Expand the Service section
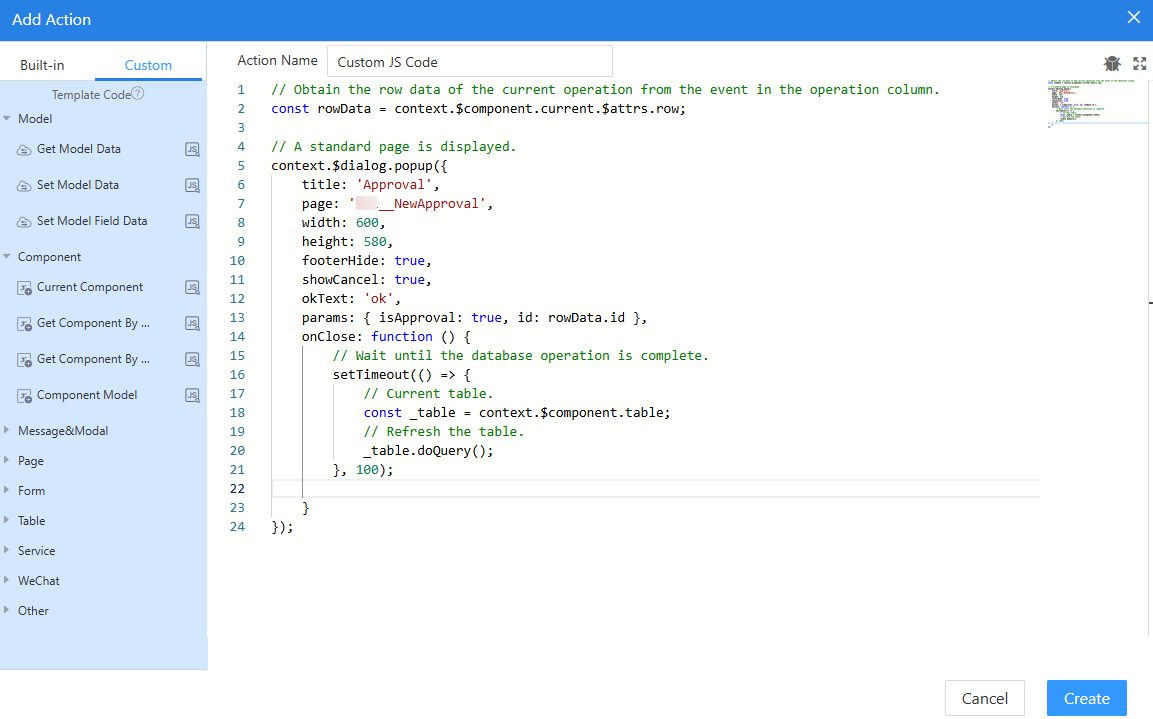 (x=7, y=550)
